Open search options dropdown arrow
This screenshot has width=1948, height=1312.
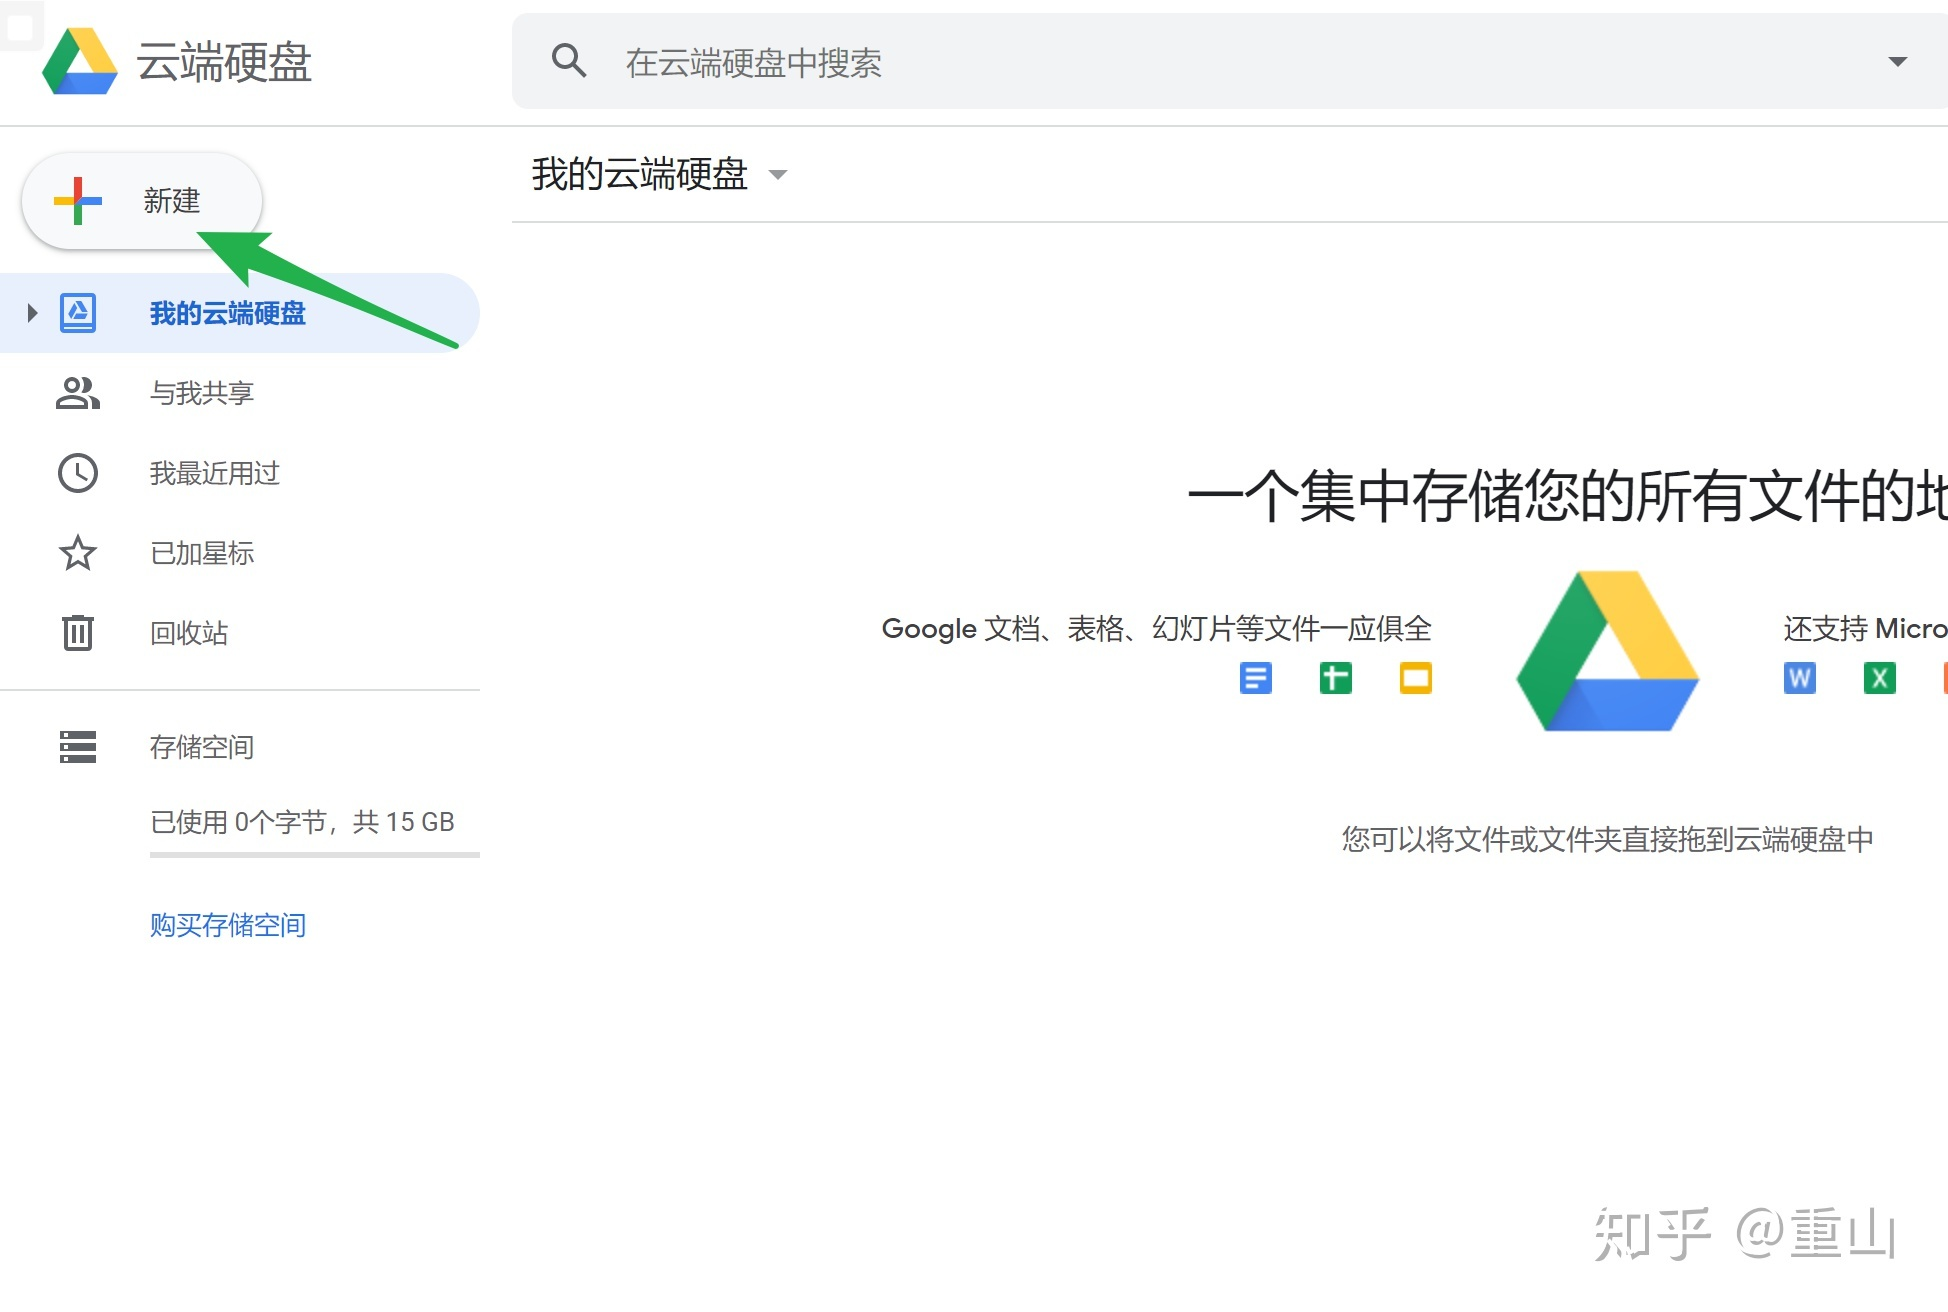point(1897,62)
